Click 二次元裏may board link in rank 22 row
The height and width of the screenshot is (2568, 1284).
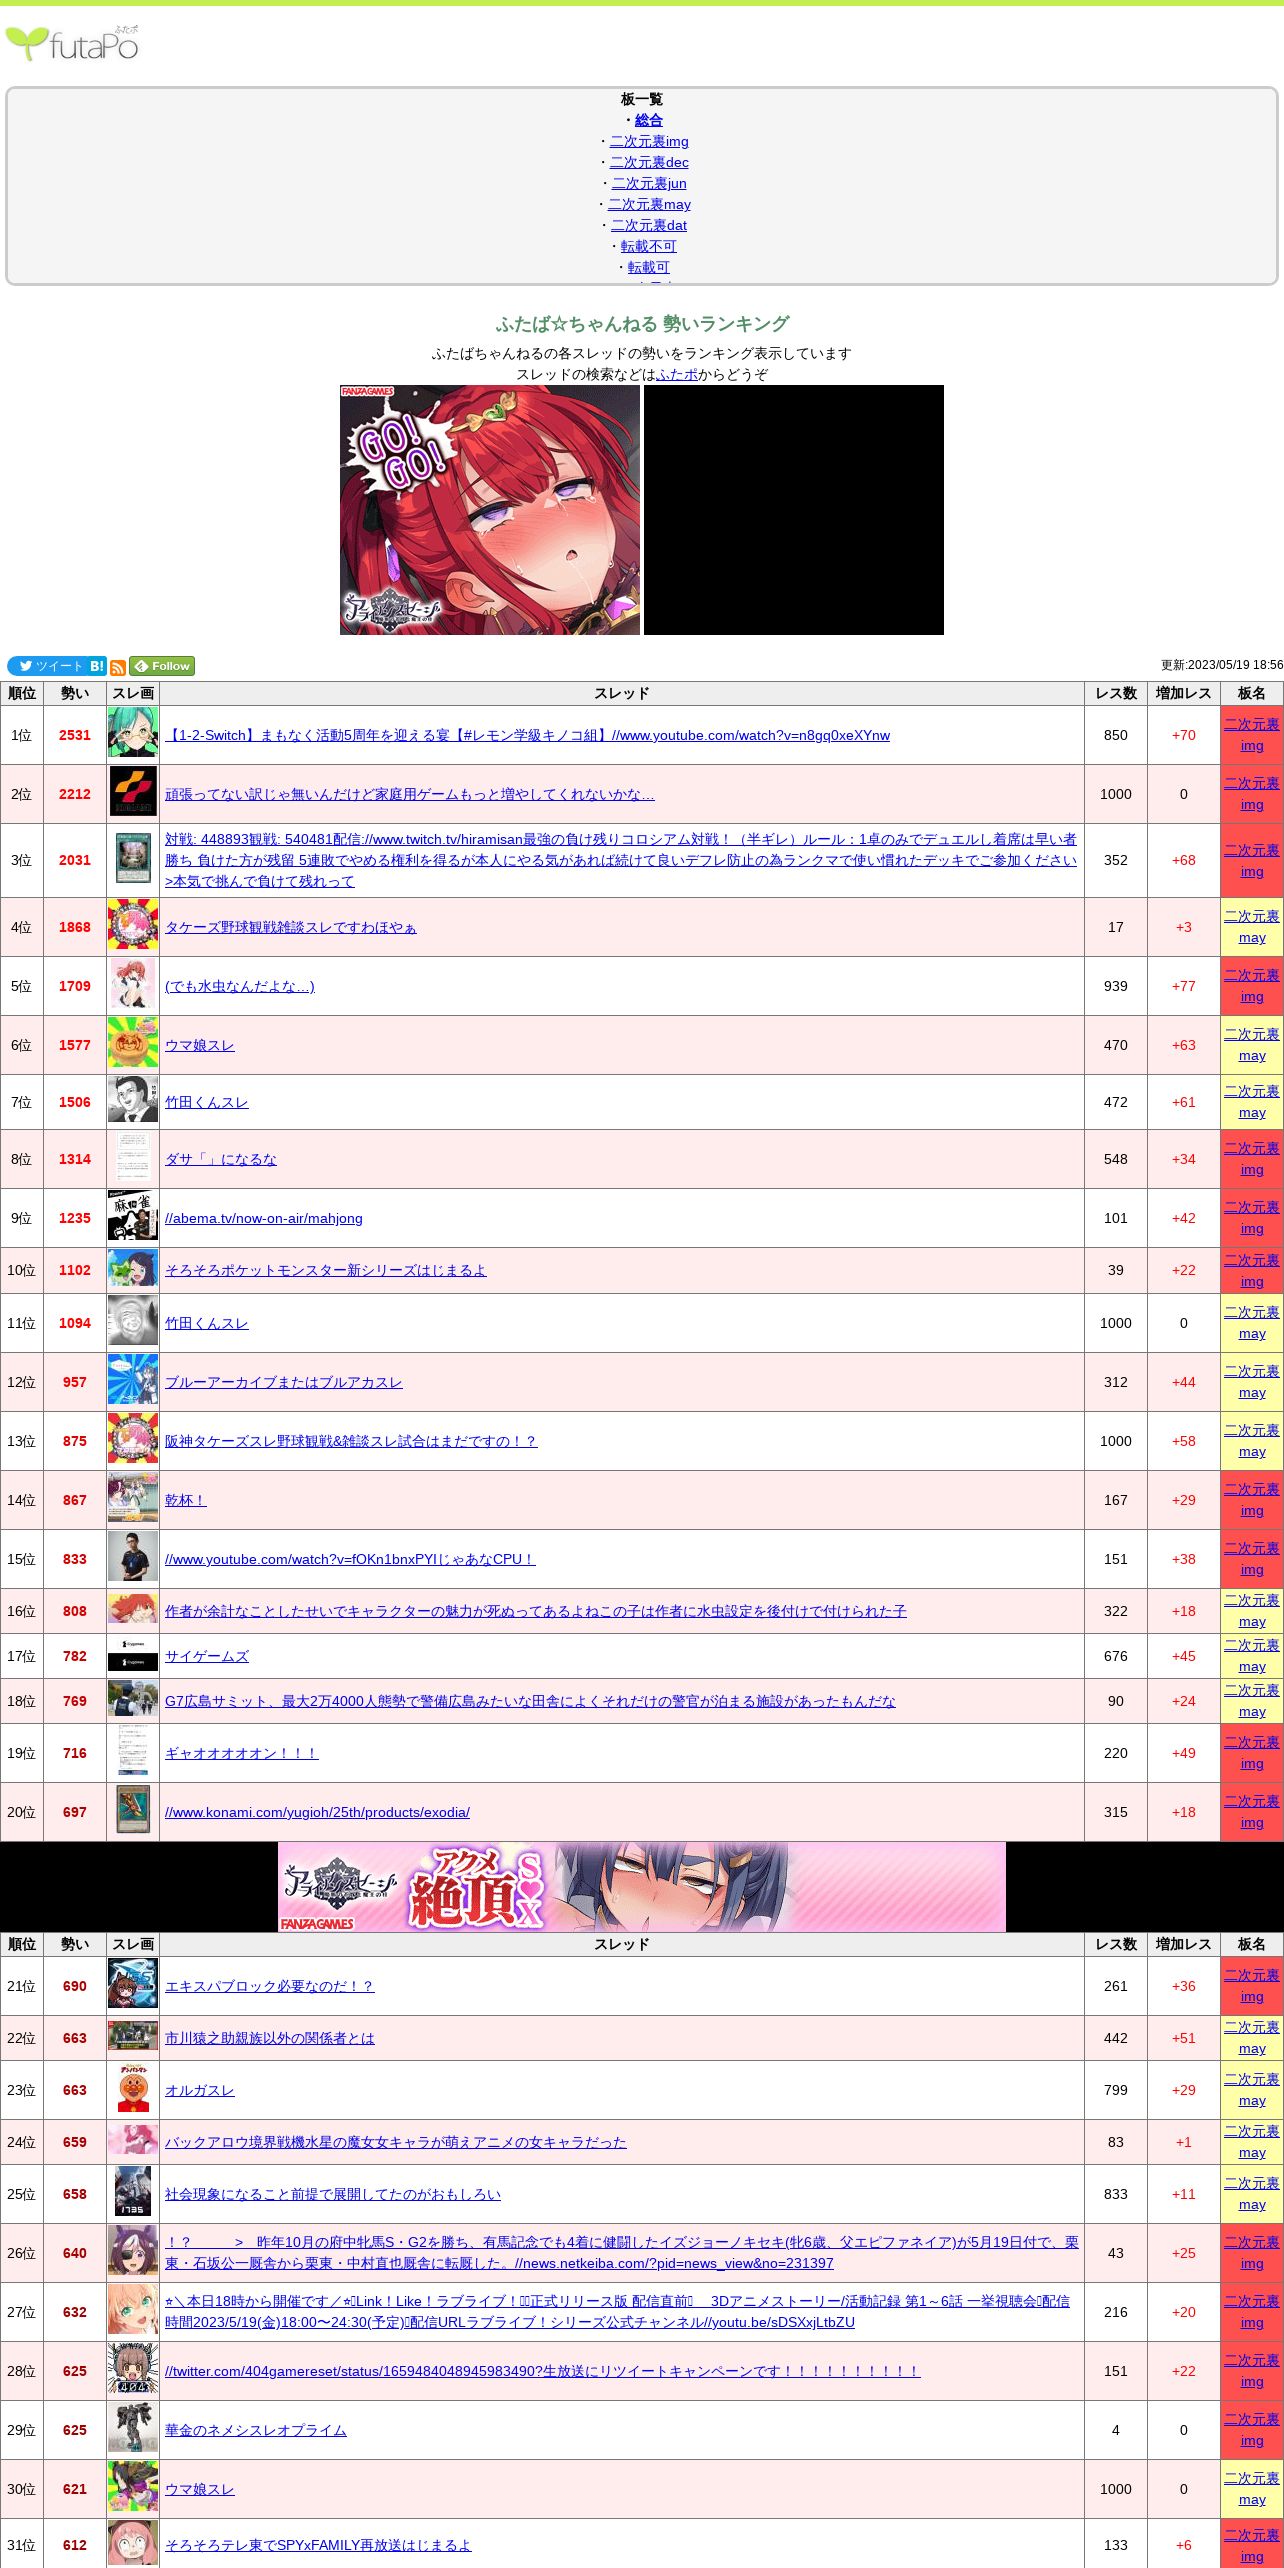point(1252,2038)
